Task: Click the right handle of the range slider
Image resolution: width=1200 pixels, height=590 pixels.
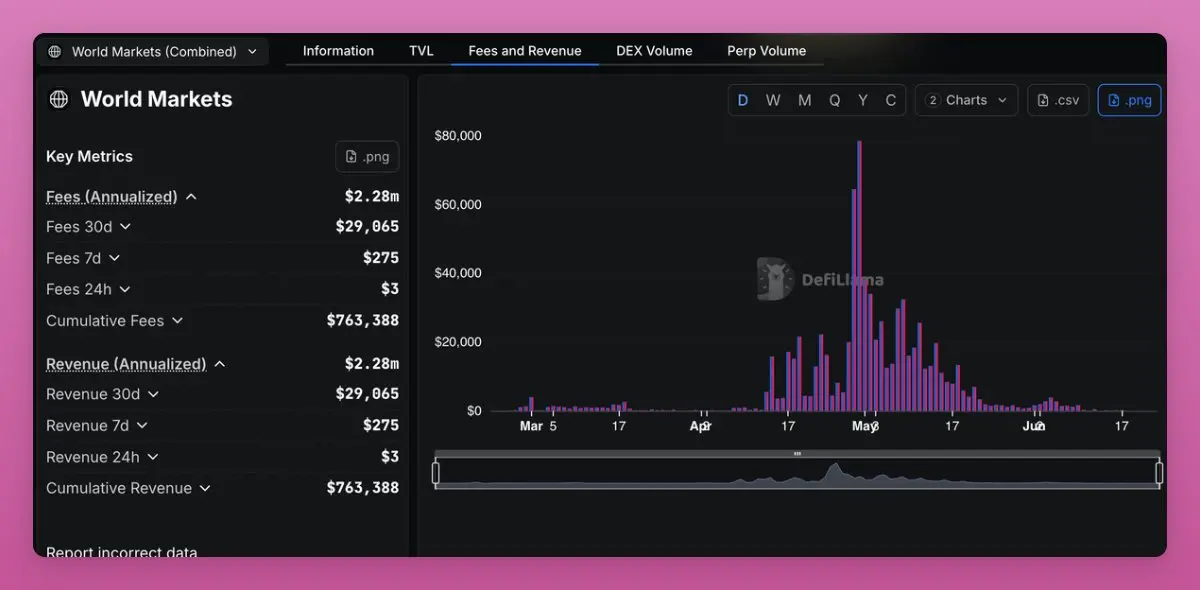Action: 1159,472
